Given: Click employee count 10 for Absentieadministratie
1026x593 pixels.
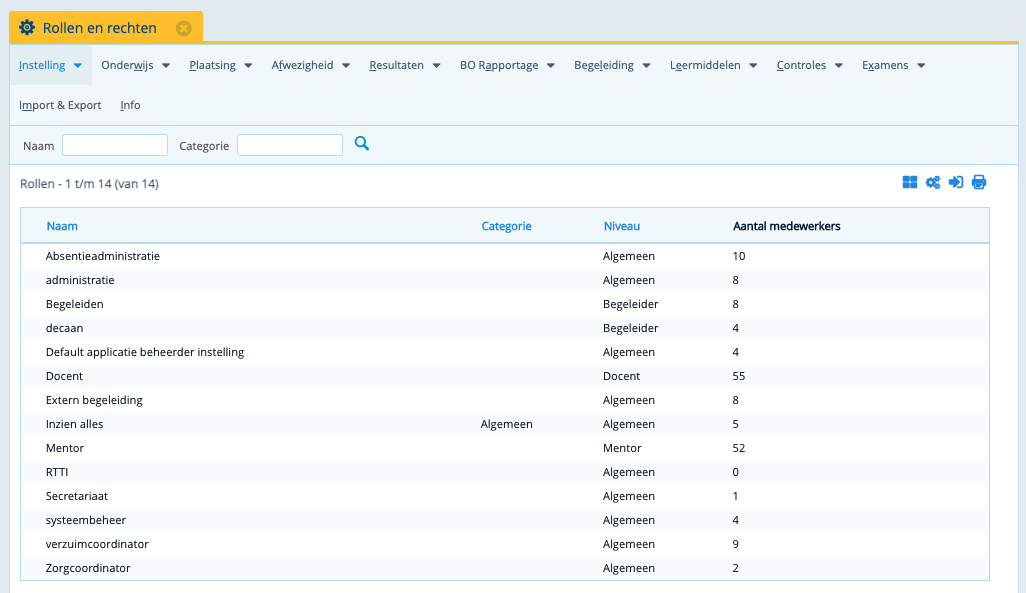Looking at the screenshot, I should point(739,256).
